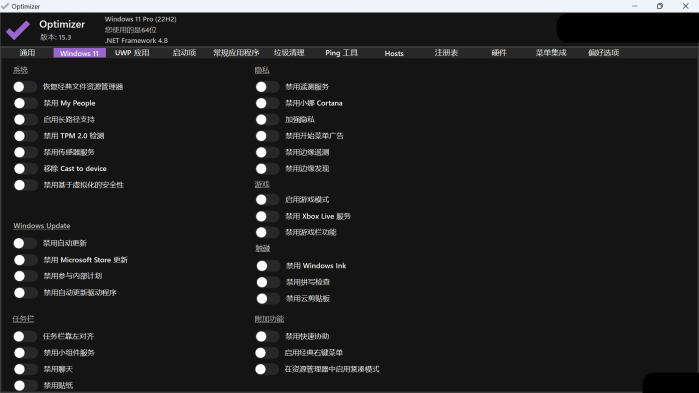Click the 系统 section heading

(x=21, y=70)
